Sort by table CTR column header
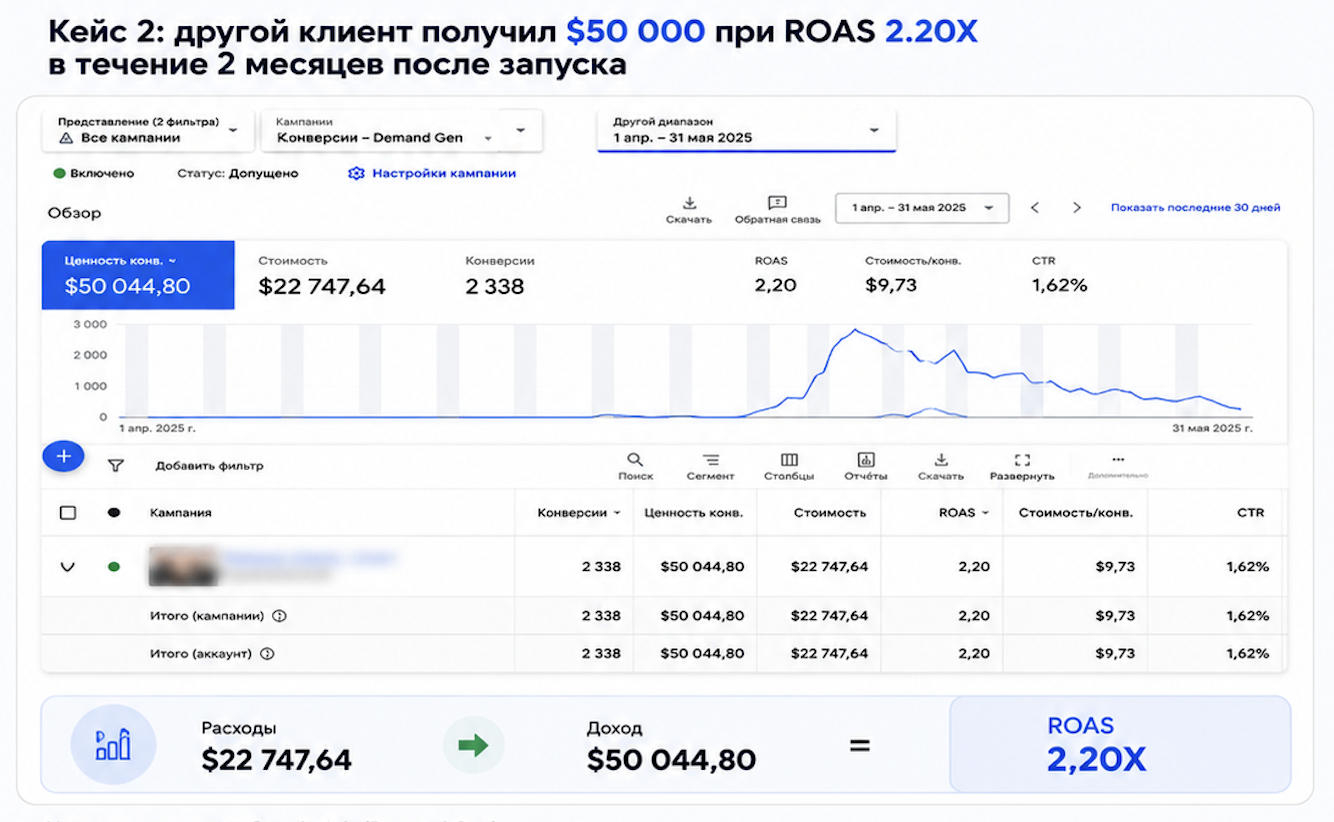The width and height of the screenshot is (1334, 822). [x=1250, y=513]
